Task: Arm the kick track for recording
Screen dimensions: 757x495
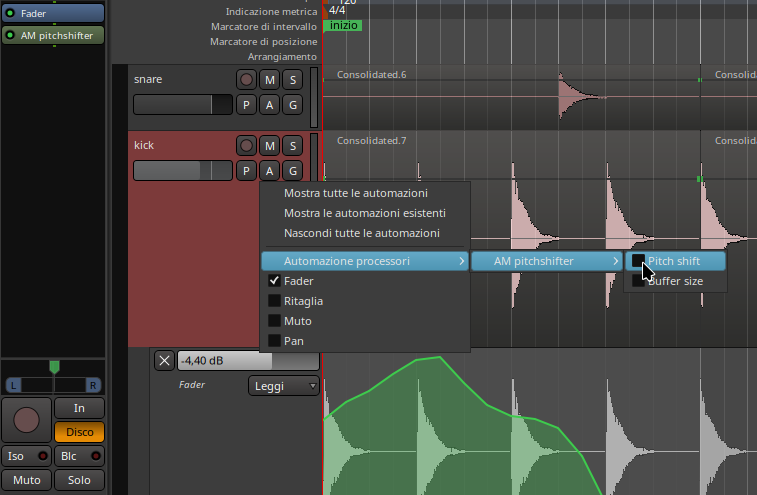Action: coord(246,146)
